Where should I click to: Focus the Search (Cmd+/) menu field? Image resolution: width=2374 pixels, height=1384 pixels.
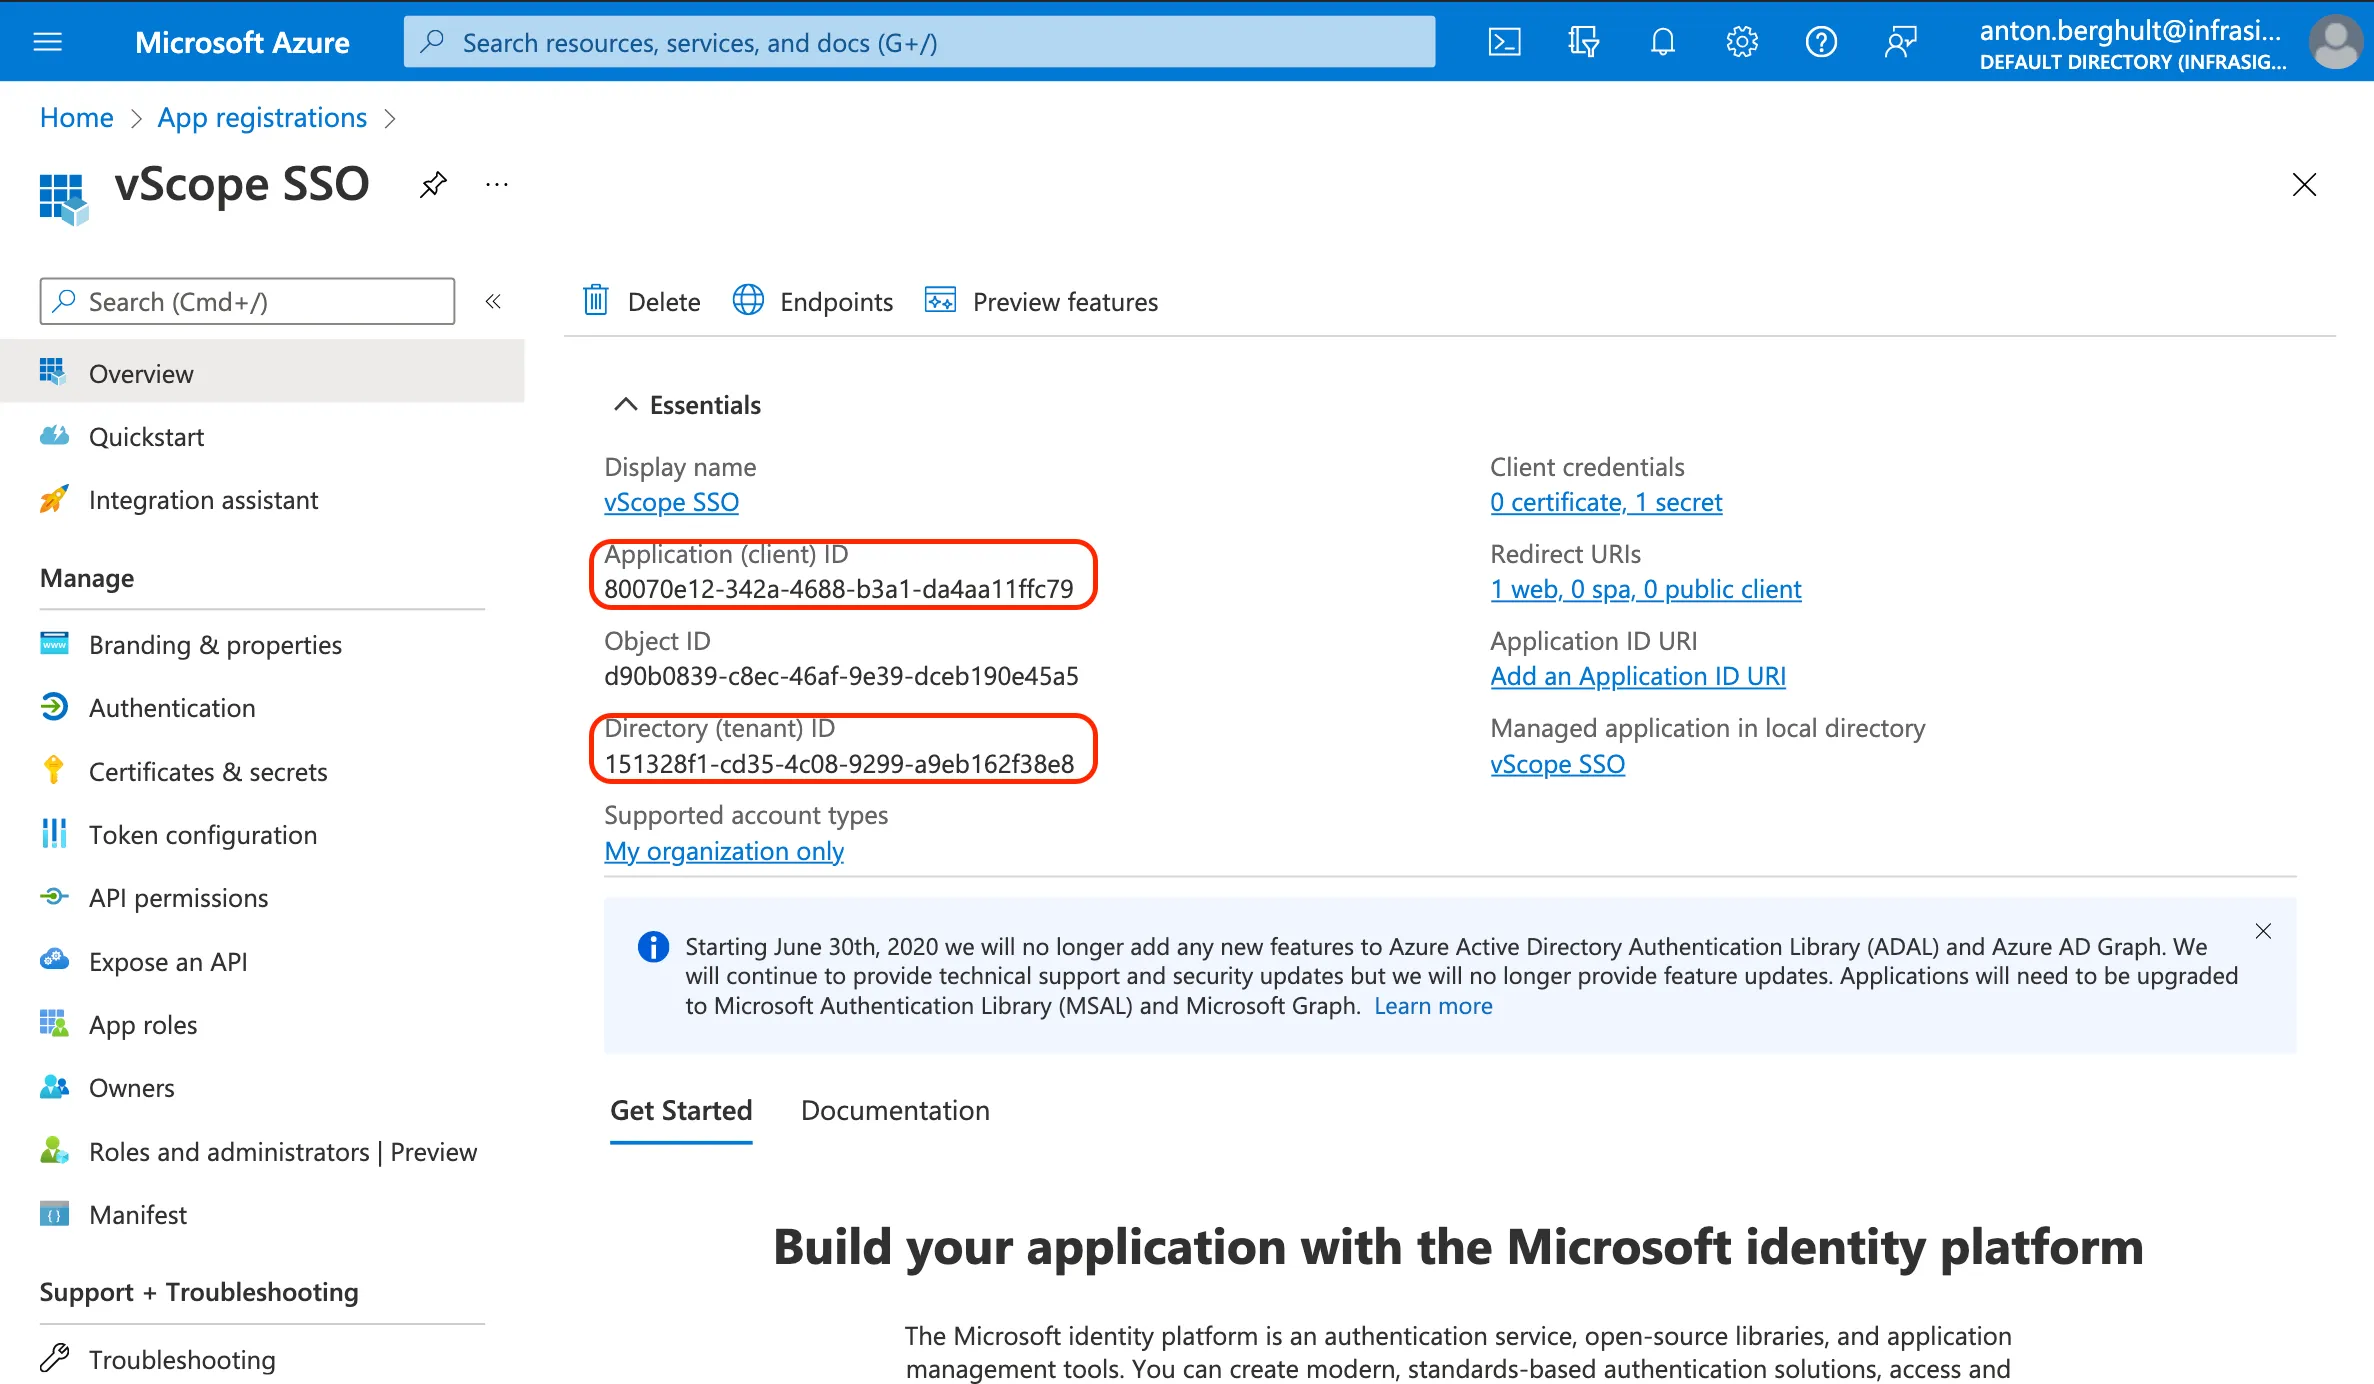(x=247, y=301)
